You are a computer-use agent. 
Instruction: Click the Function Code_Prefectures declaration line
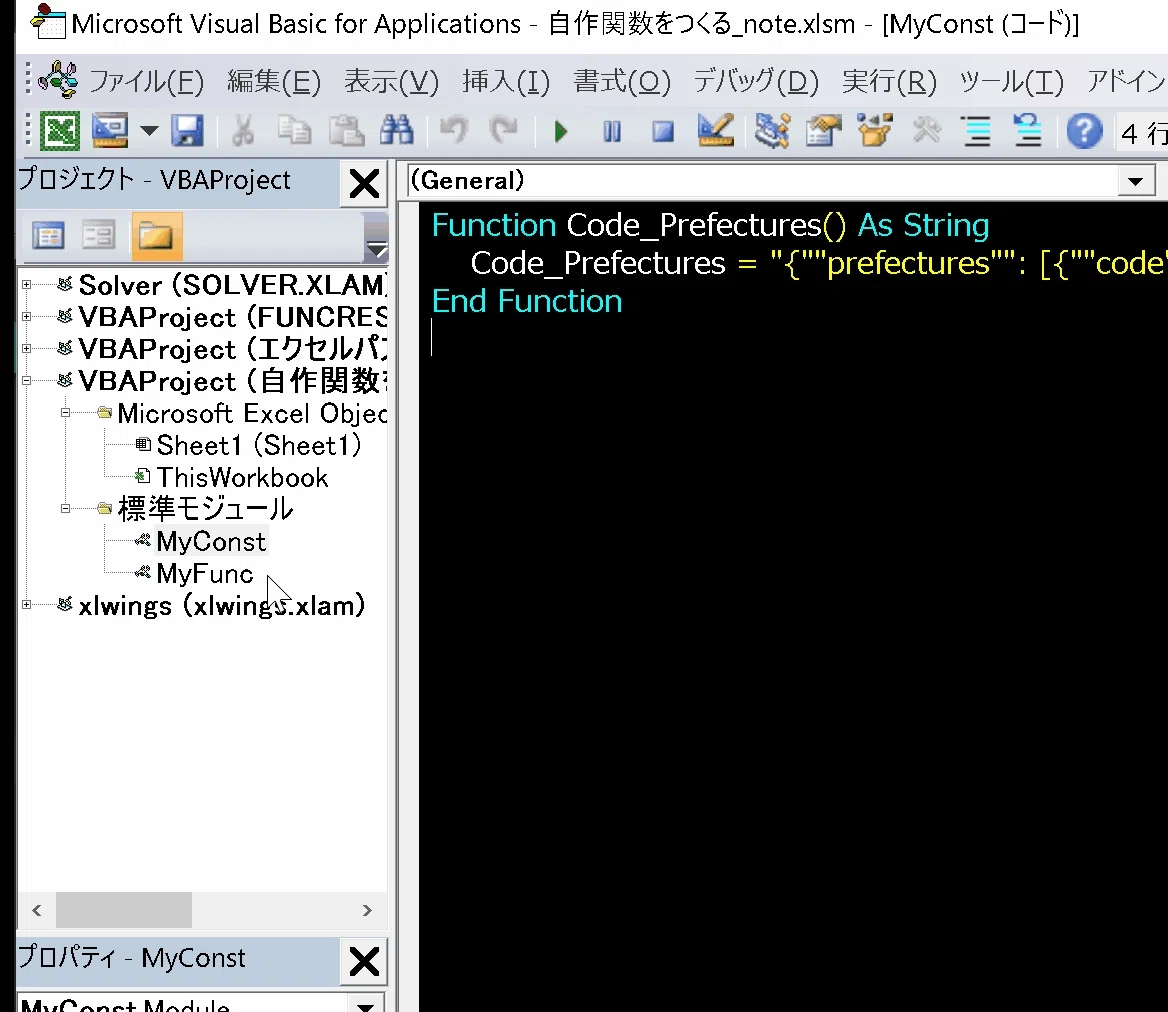coord(711,225)
